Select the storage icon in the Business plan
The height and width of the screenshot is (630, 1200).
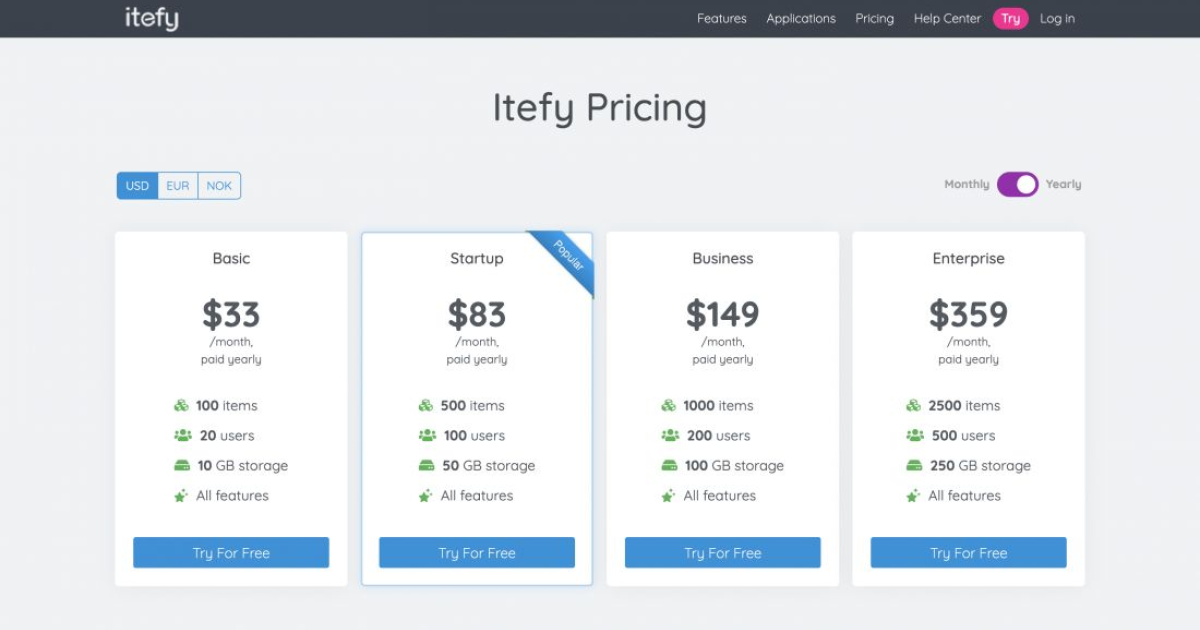668,465
